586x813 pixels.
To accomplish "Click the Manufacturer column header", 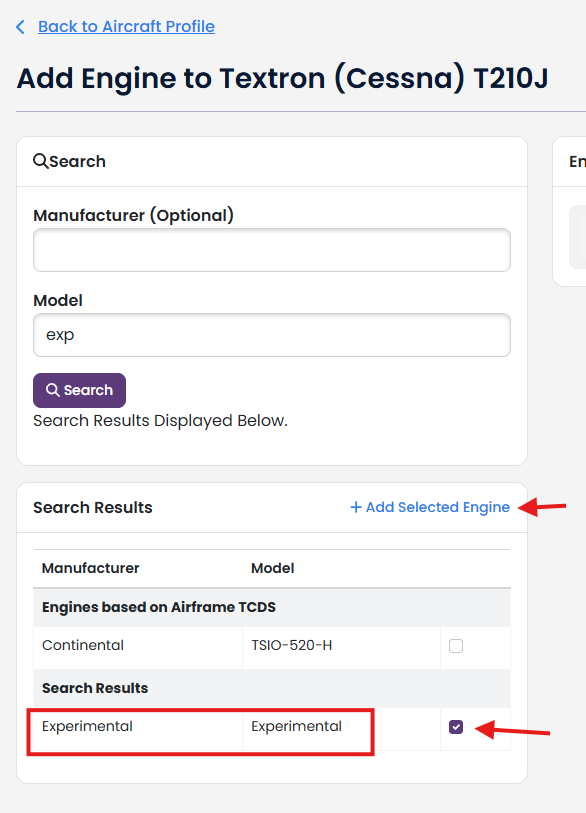I will pyautogui.click(x=91, y=568).
